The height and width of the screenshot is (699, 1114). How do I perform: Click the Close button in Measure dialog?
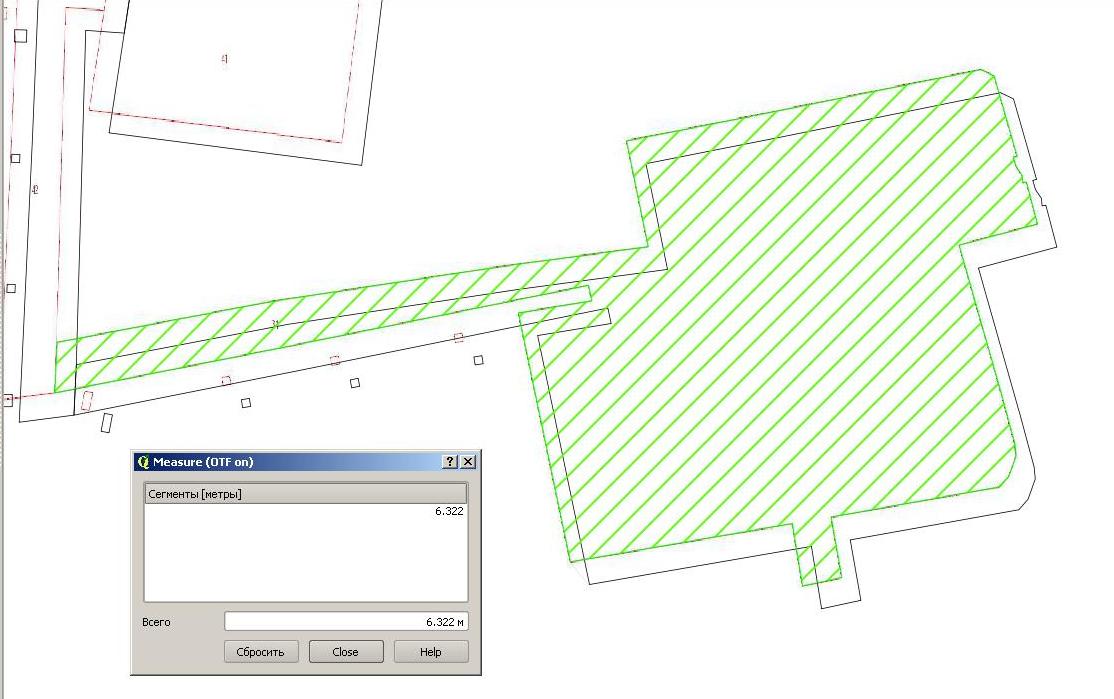(x=345, y=651)
